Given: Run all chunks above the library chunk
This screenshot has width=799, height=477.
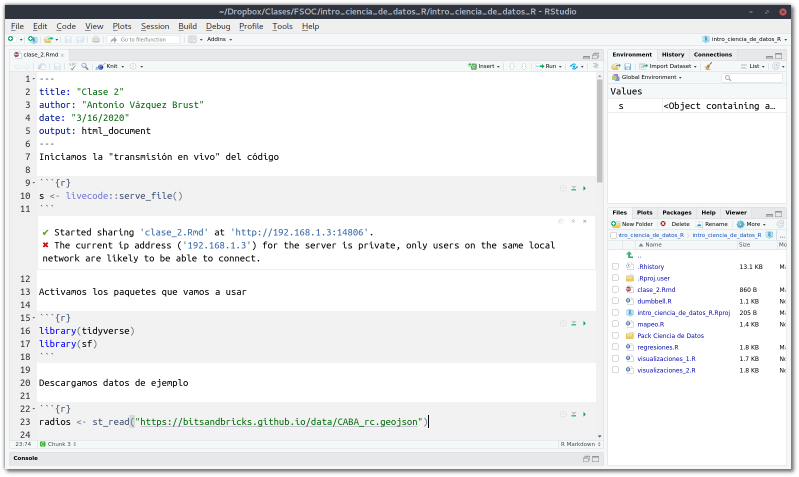Looking at the screenshot, I should point(574,324).
